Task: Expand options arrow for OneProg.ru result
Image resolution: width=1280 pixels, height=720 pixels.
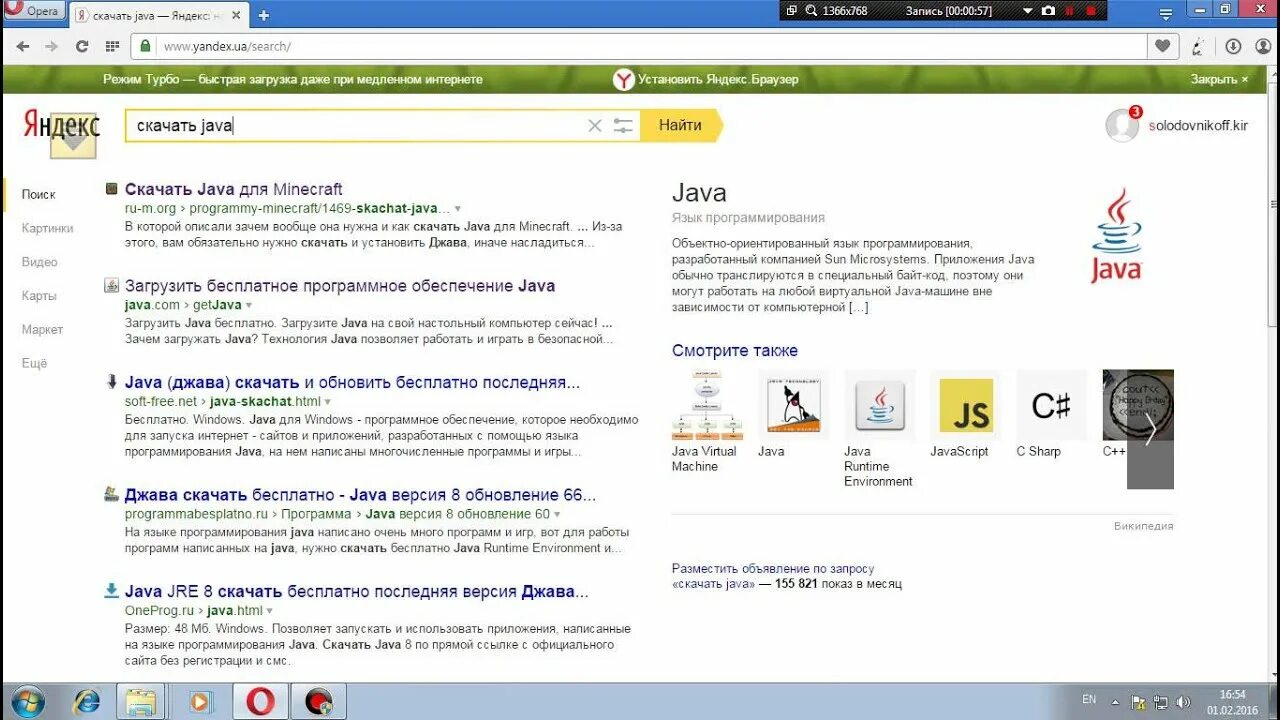Action: [270, 611]
